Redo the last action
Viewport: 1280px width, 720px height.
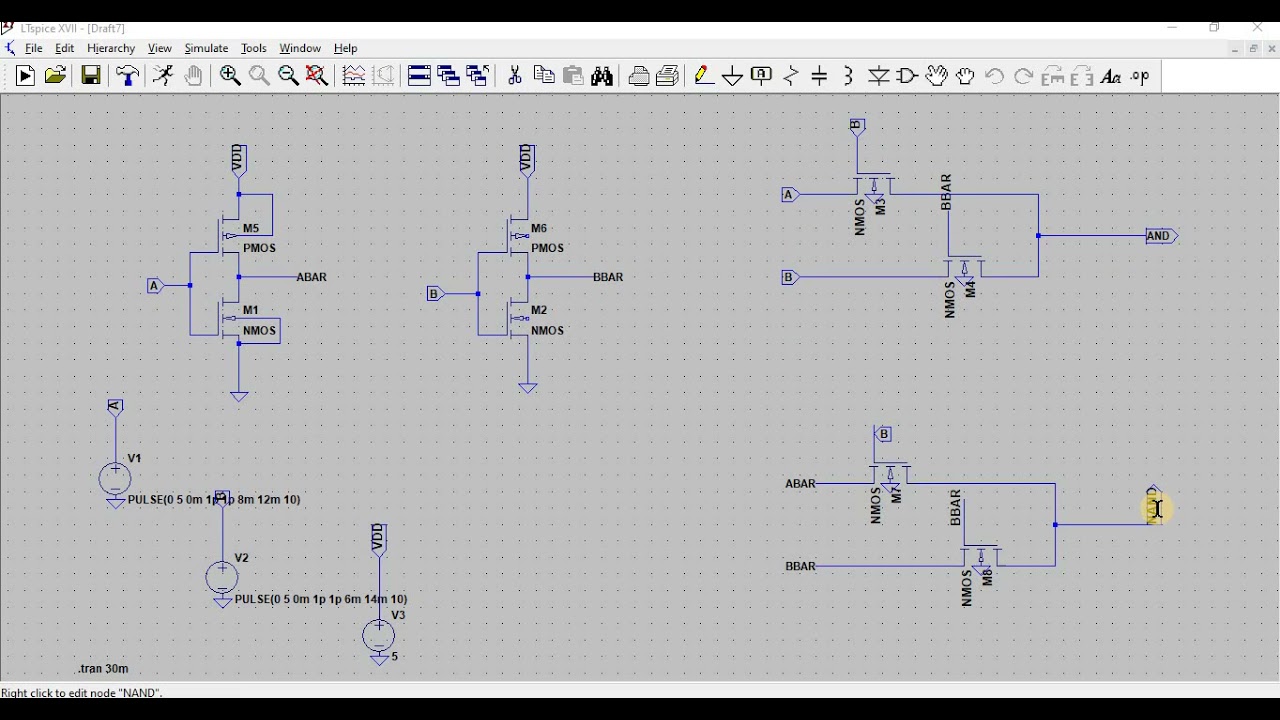(x=1024, y=76)
